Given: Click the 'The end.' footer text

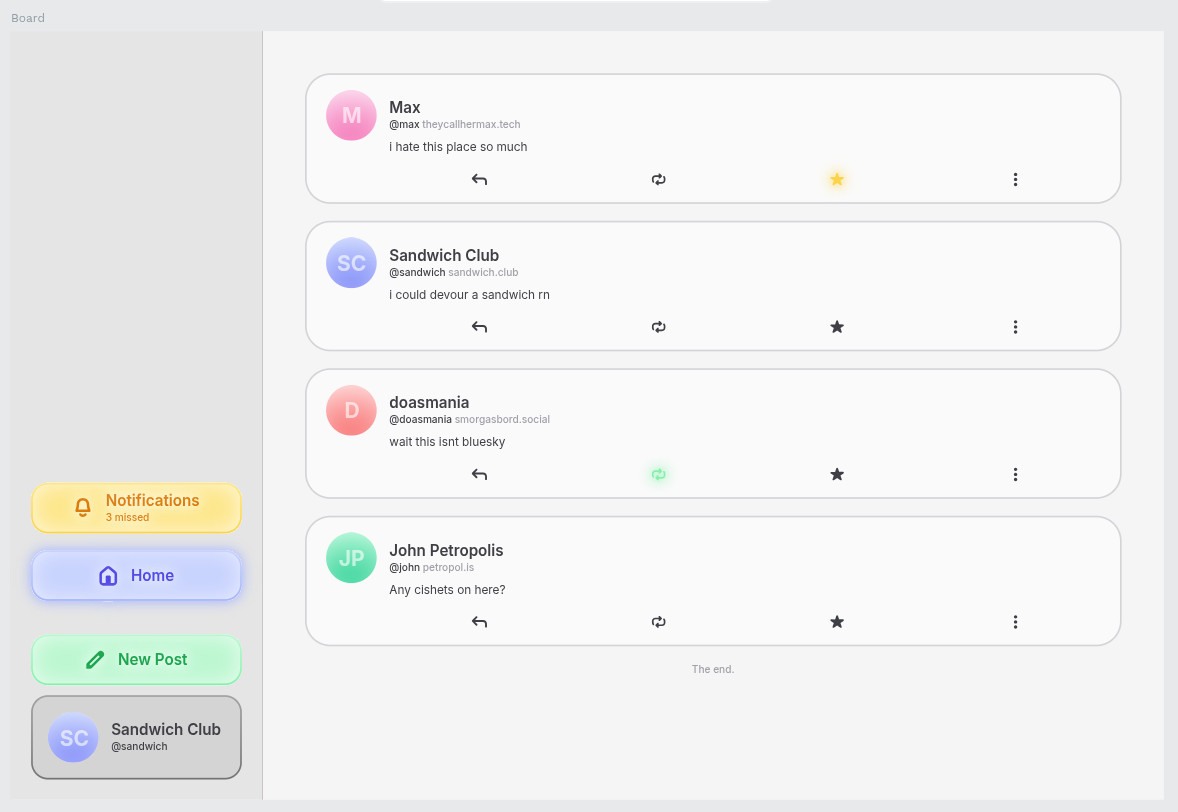Looking at the screenshot, I should (x=713, y=669).
